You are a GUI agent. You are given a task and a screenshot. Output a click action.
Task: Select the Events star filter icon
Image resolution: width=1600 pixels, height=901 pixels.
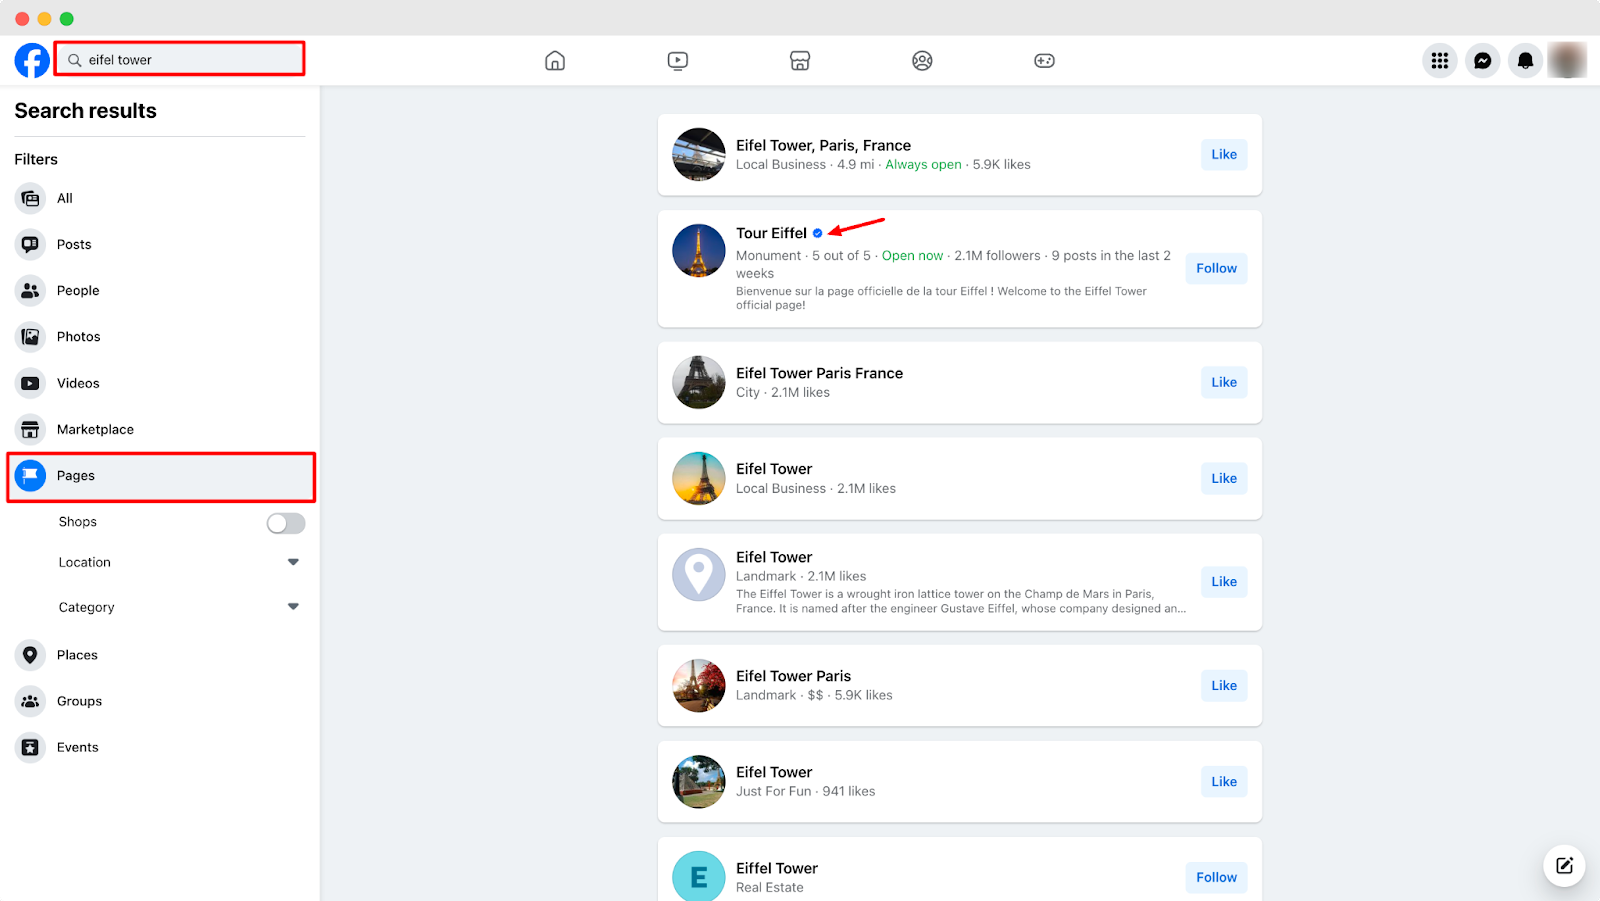click(30, 747)
